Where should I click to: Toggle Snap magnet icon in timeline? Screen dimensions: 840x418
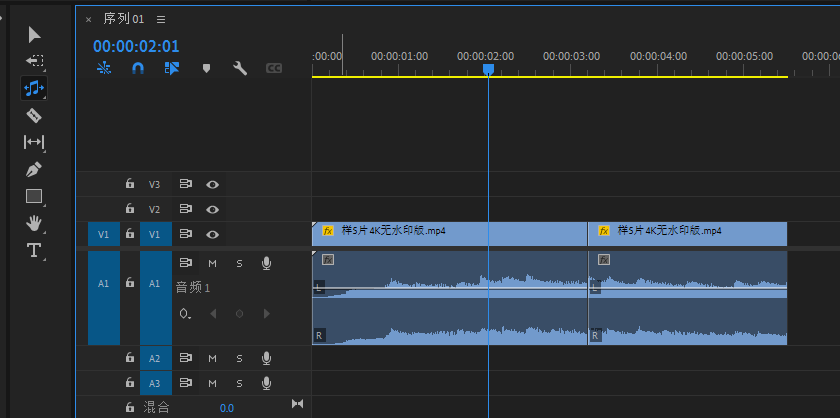pos(138,69)
